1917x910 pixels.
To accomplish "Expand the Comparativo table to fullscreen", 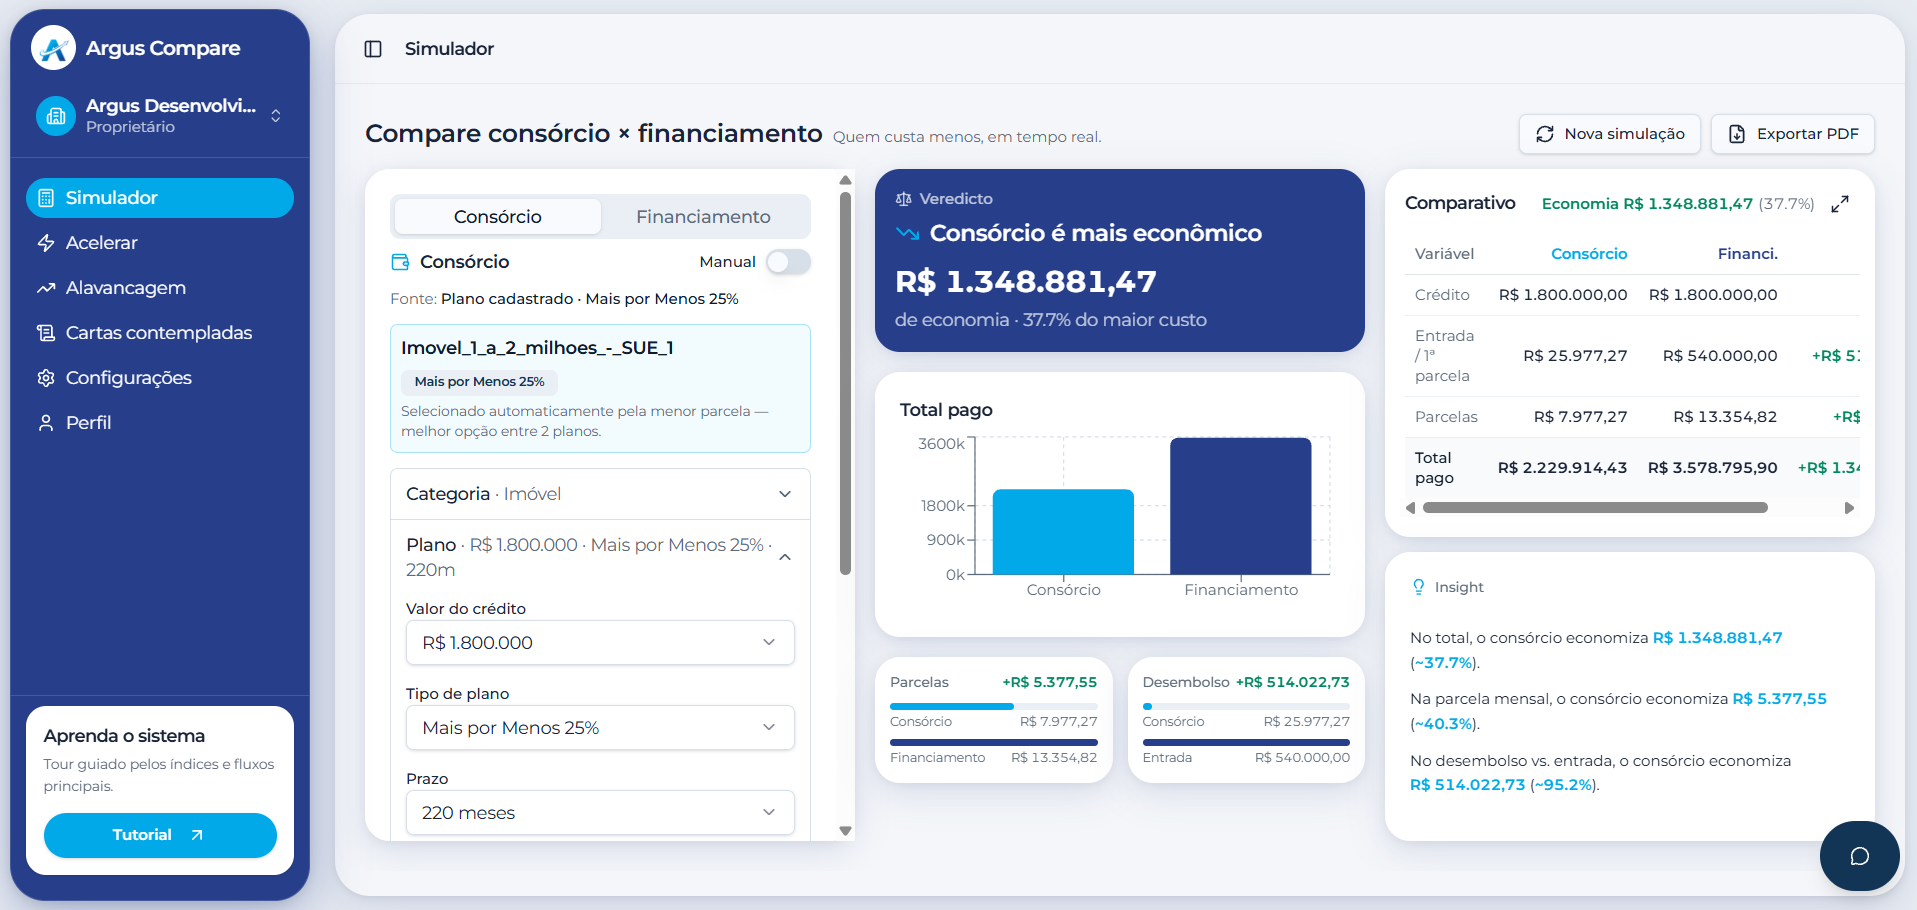I will (1840, 204).
